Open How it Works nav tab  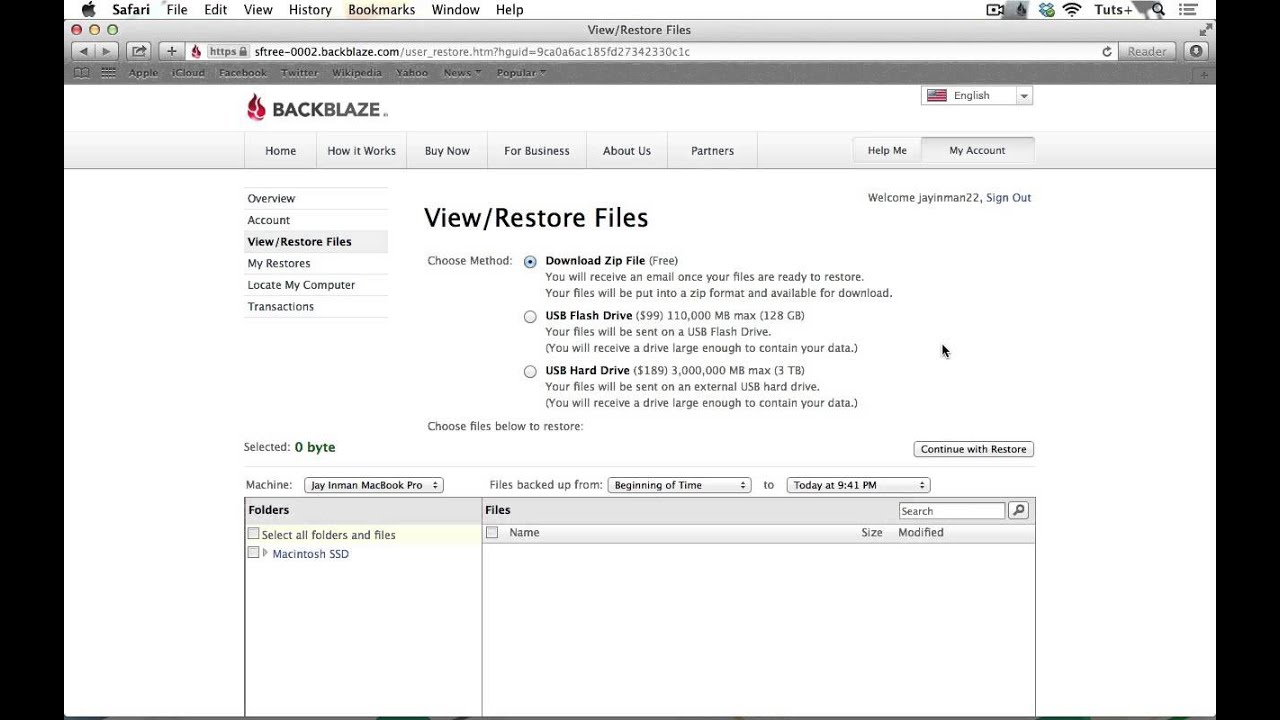click(362, 151)
